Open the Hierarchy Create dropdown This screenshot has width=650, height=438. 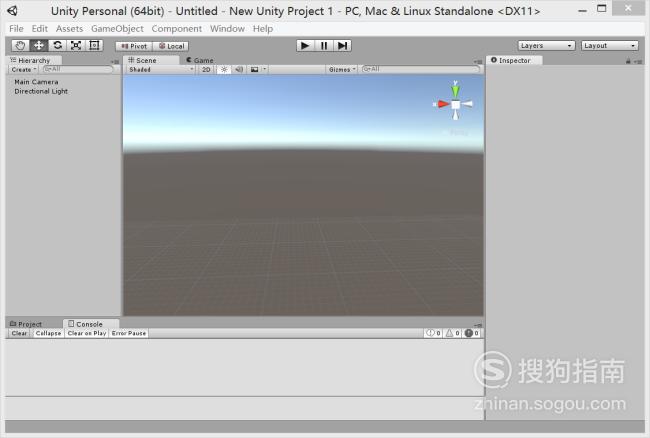point(24,70)
